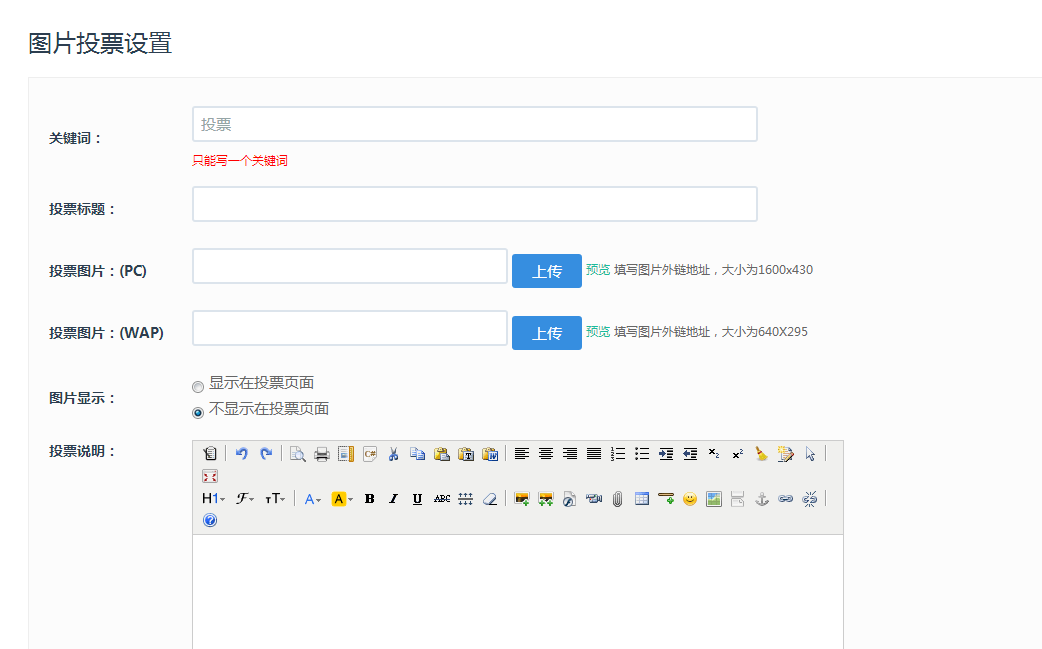The width and height of the screenshot is (1042, 649).
Task: Copy selection using copy icon
Action: pyautogui.click(x=417, y=454)
